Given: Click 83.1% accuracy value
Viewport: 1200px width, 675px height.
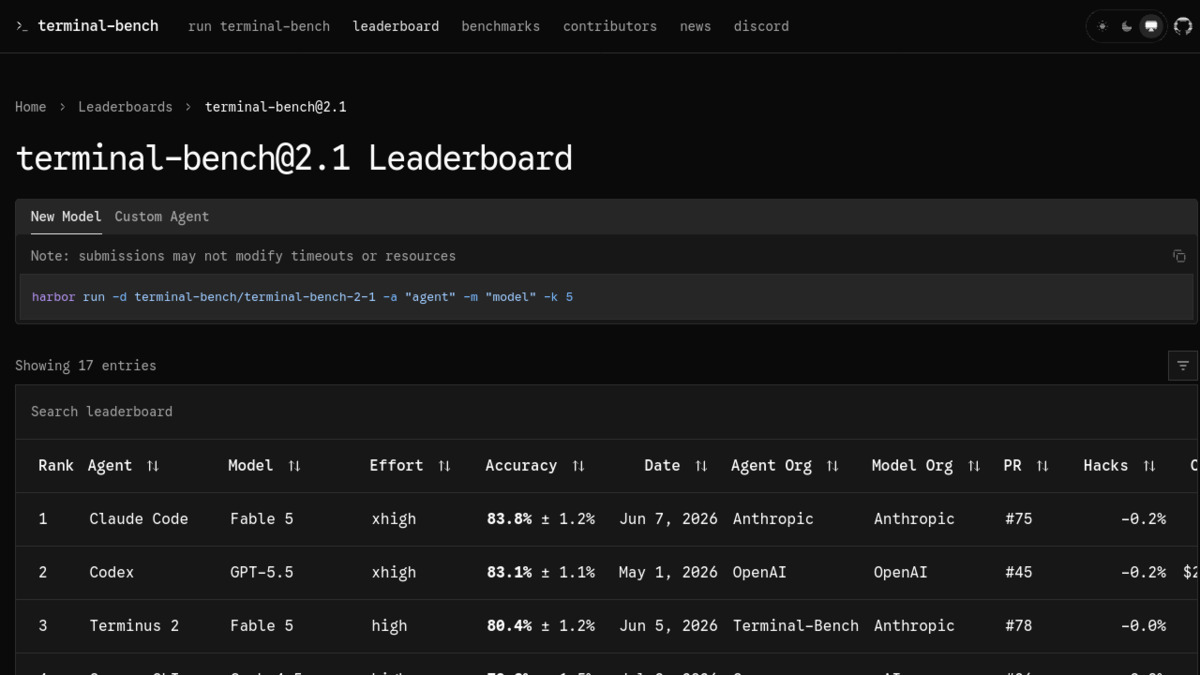Looking at the screenshot, I should click(509, 573).
